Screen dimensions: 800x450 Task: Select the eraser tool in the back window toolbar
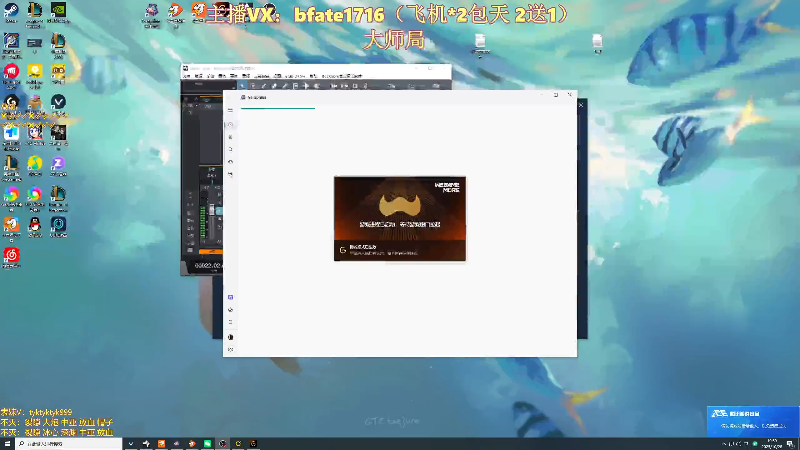(274, 86)
